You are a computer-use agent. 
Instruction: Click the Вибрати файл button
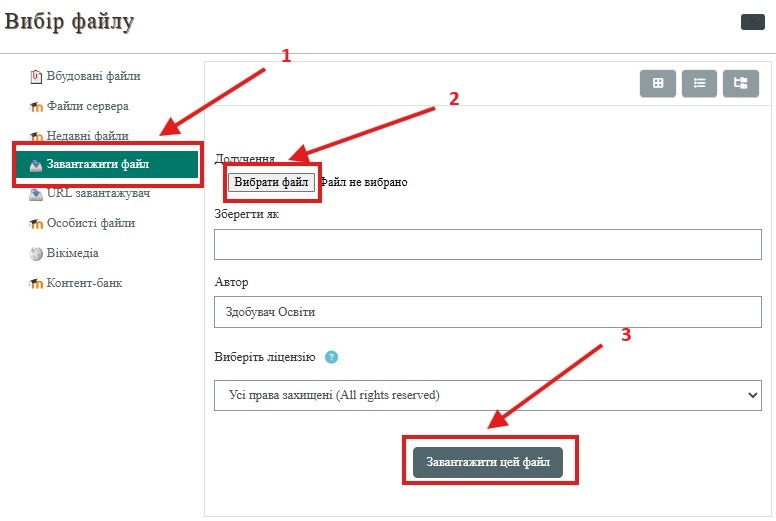tap(271, 182)
